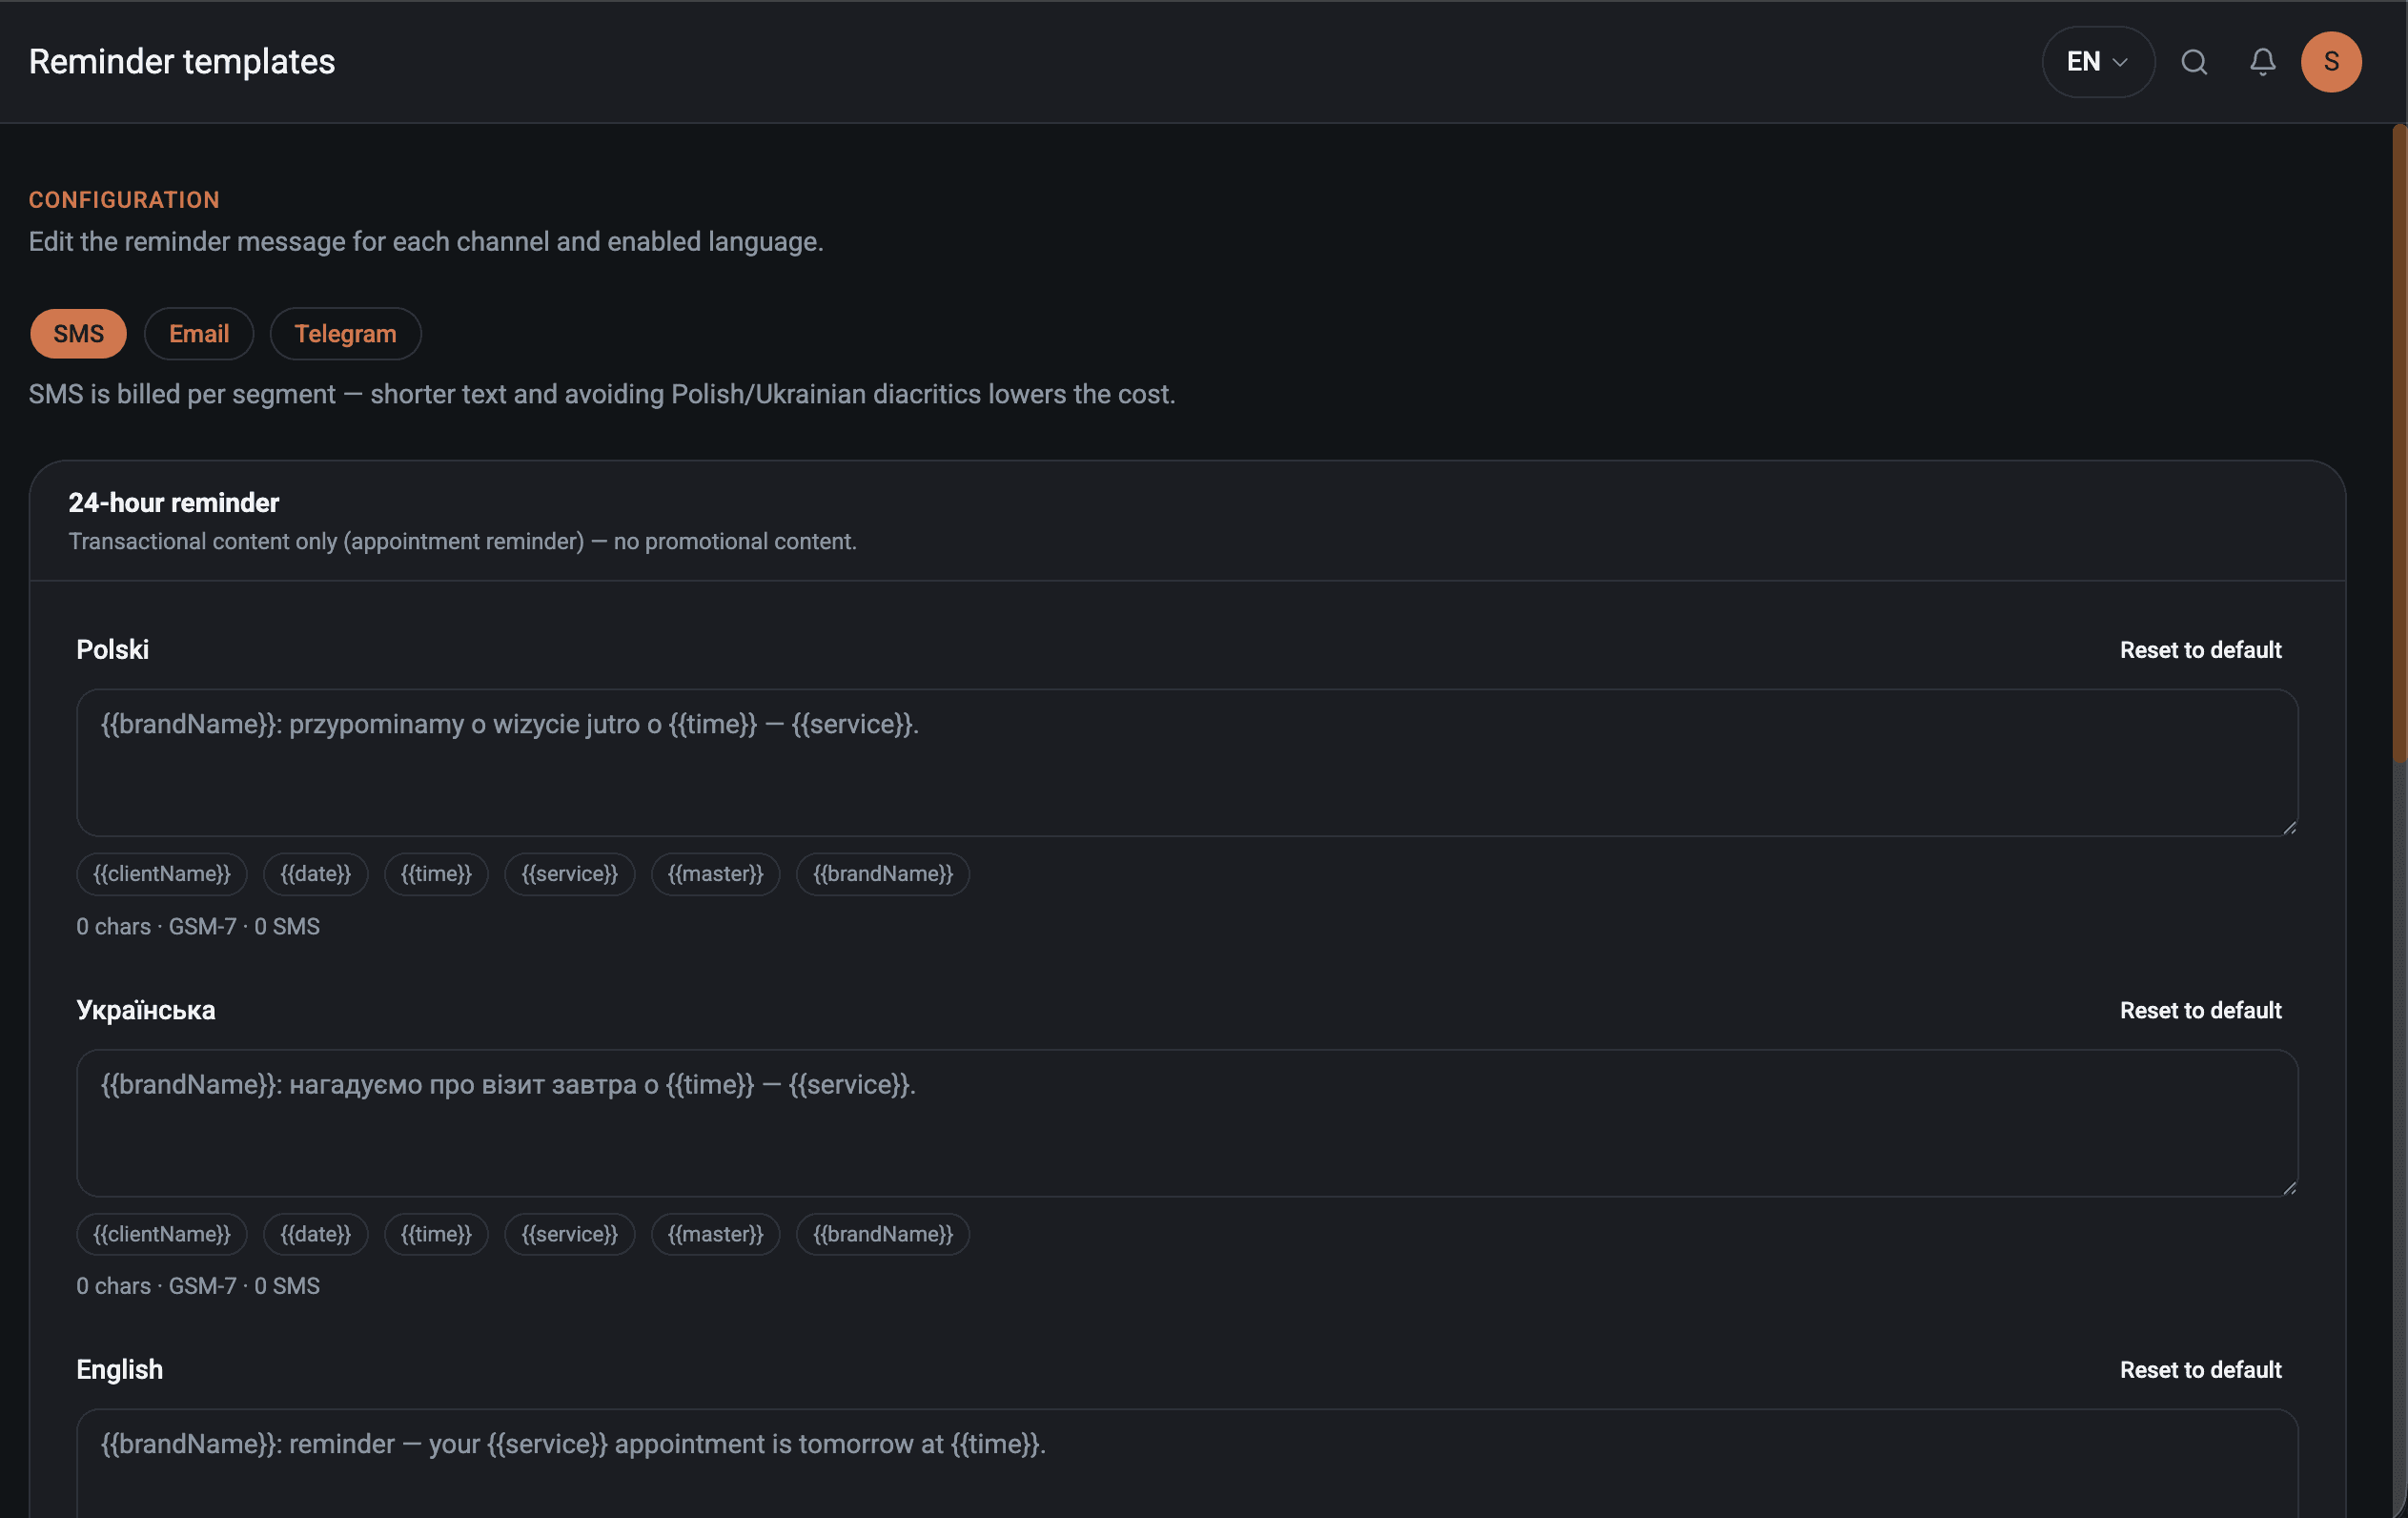Insert {{master}} chip under Українська template
2408x1518 pixels.
coord(715,1234)
